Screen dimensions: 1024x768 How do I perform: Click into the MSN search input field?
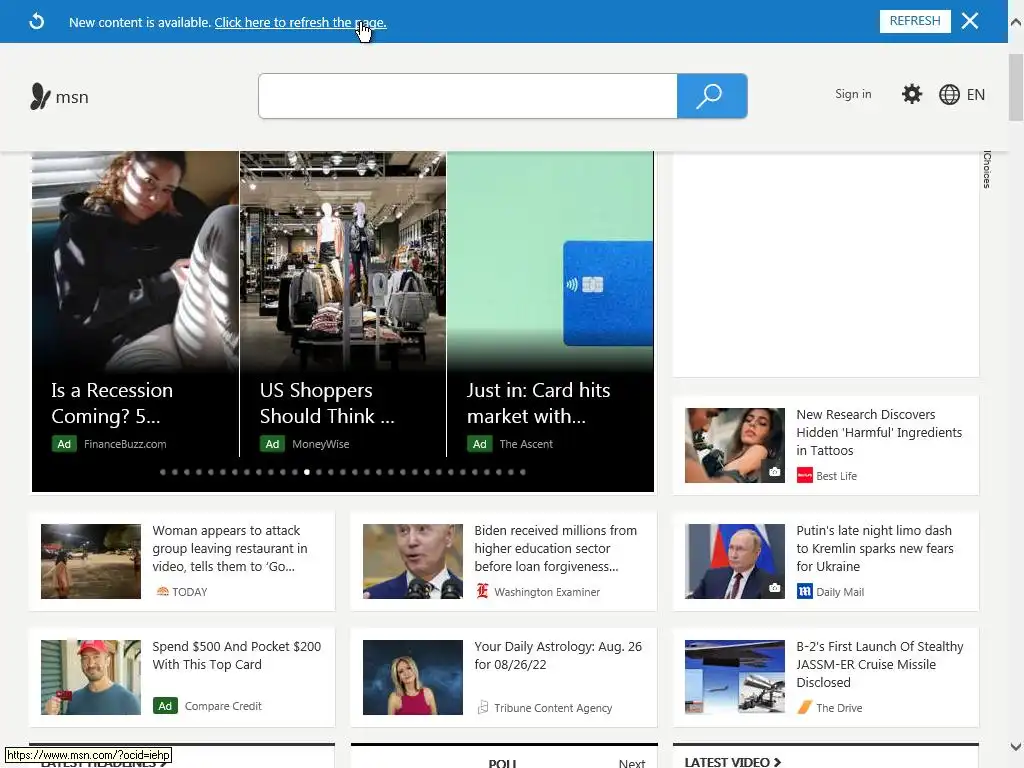(x=468, y=96)
